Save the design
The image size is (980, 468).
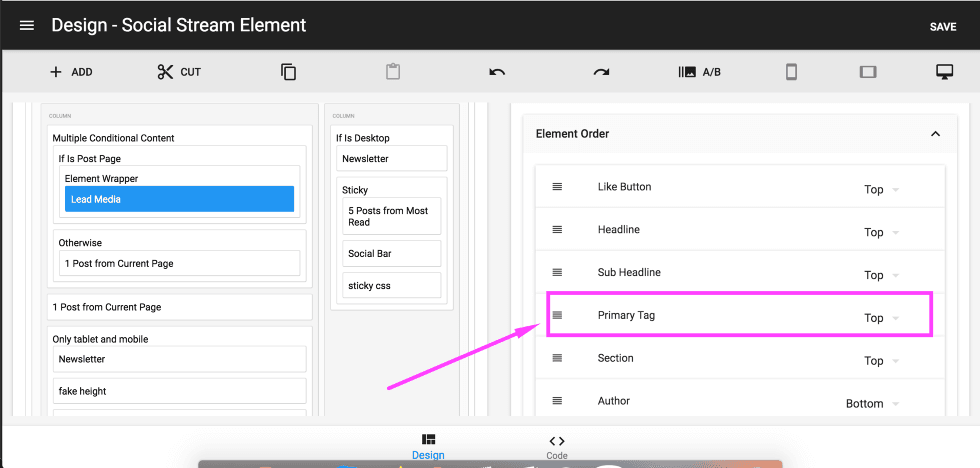point(942,27)
